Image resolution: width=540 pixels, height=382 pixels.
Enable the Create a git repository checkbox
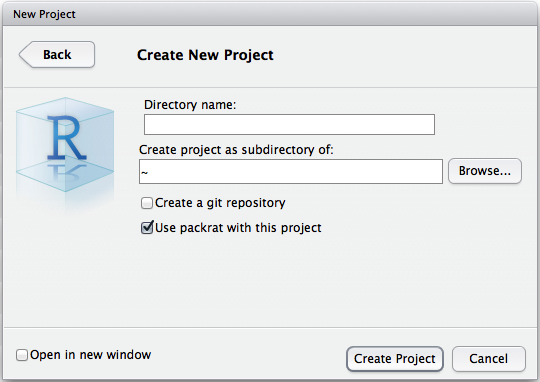point(147,203)
